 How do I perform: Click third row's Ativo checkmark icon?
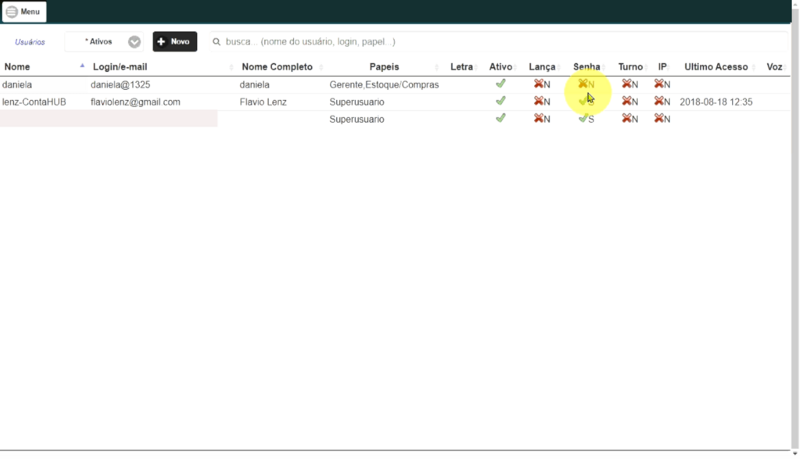[501, 118]
